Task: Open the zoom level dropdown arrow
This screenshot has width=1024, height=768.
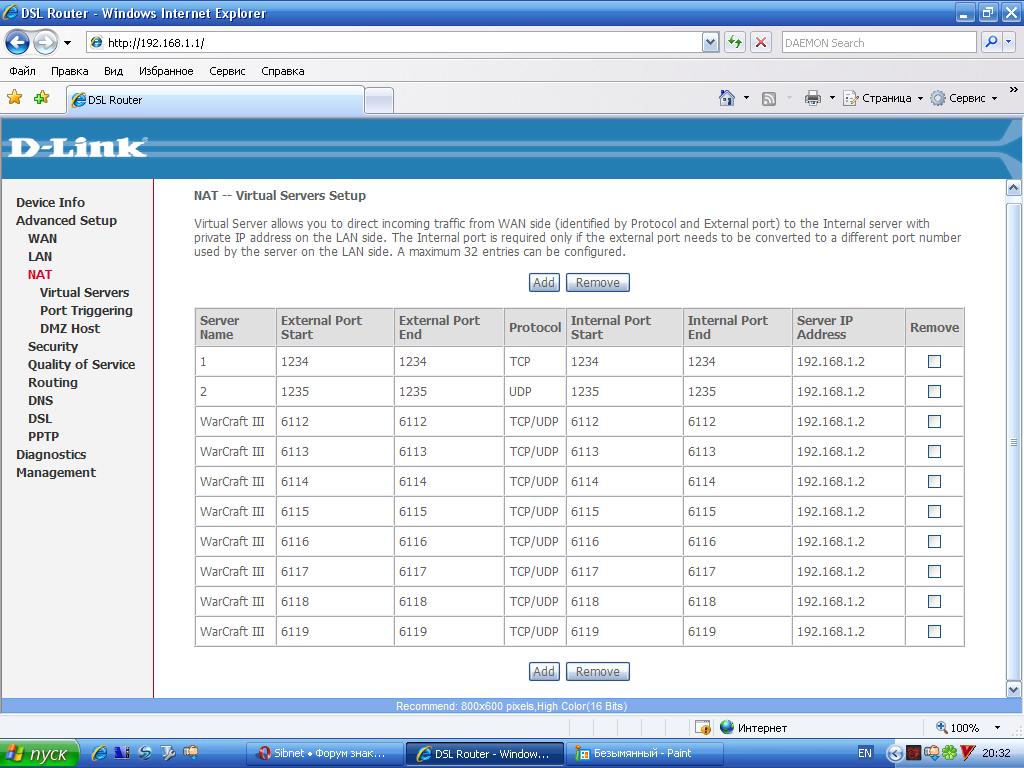Action: (x=997, y=727)
